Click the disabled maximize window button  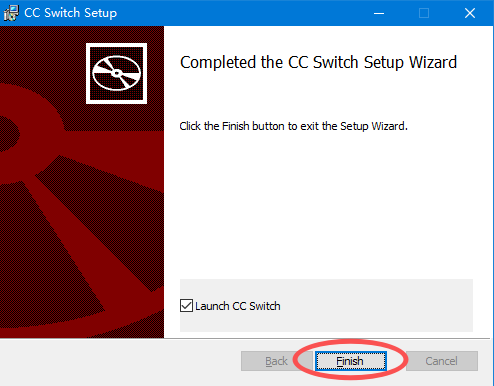click(x=424, y=13)
